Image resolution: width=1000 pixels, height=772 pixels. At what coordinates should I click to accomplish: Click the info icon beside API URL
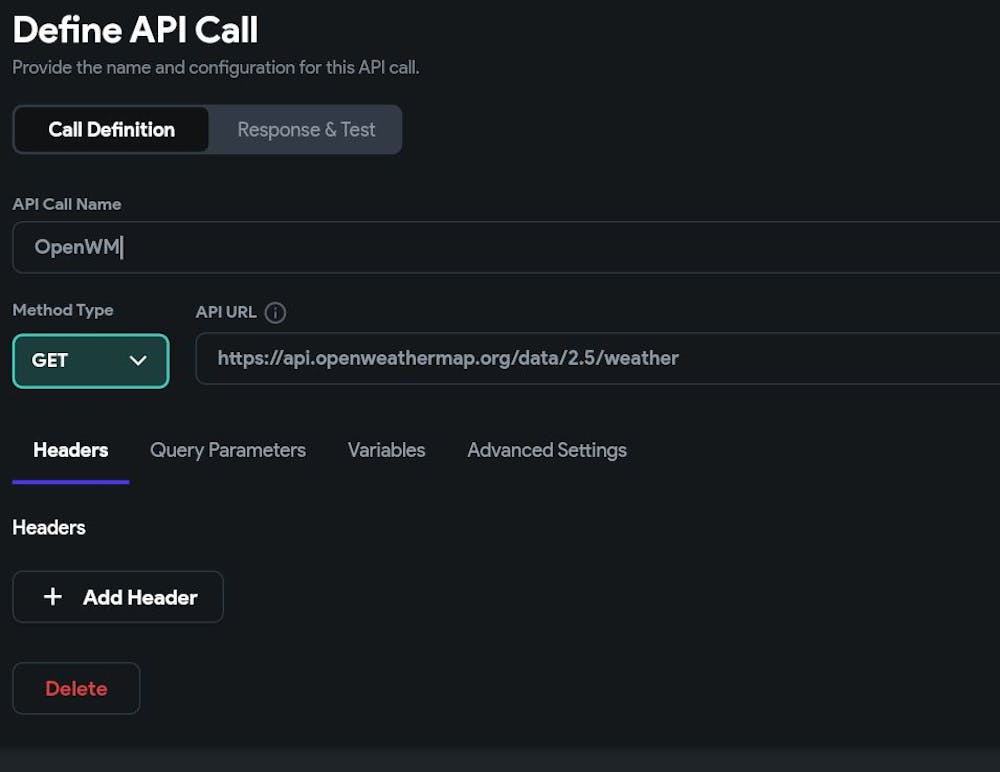(275, 312)
